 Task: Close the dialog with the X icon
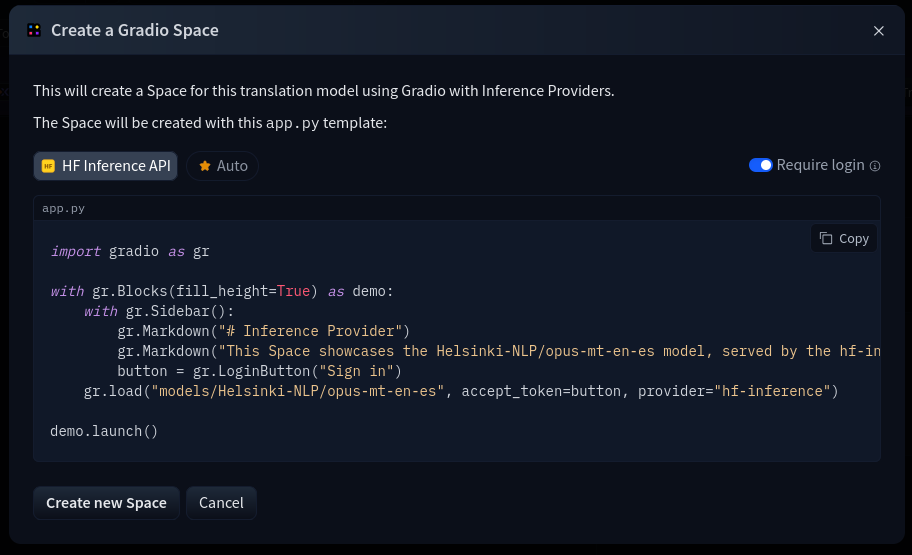(879, 31)
